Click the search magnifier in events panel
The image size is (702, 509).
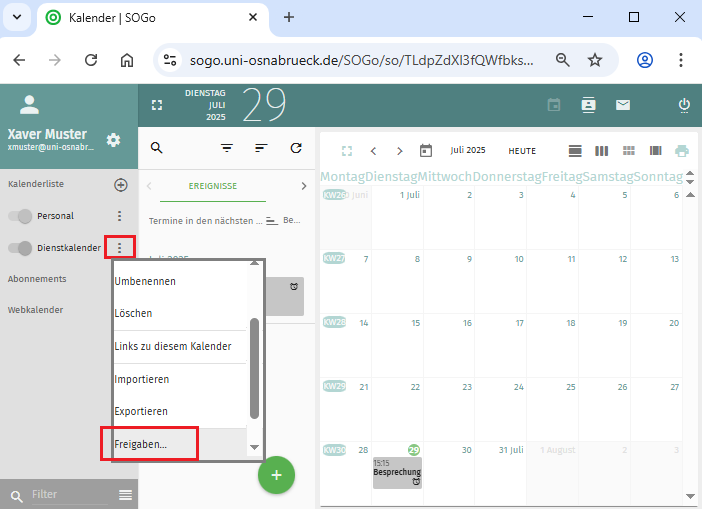(157, 148)
